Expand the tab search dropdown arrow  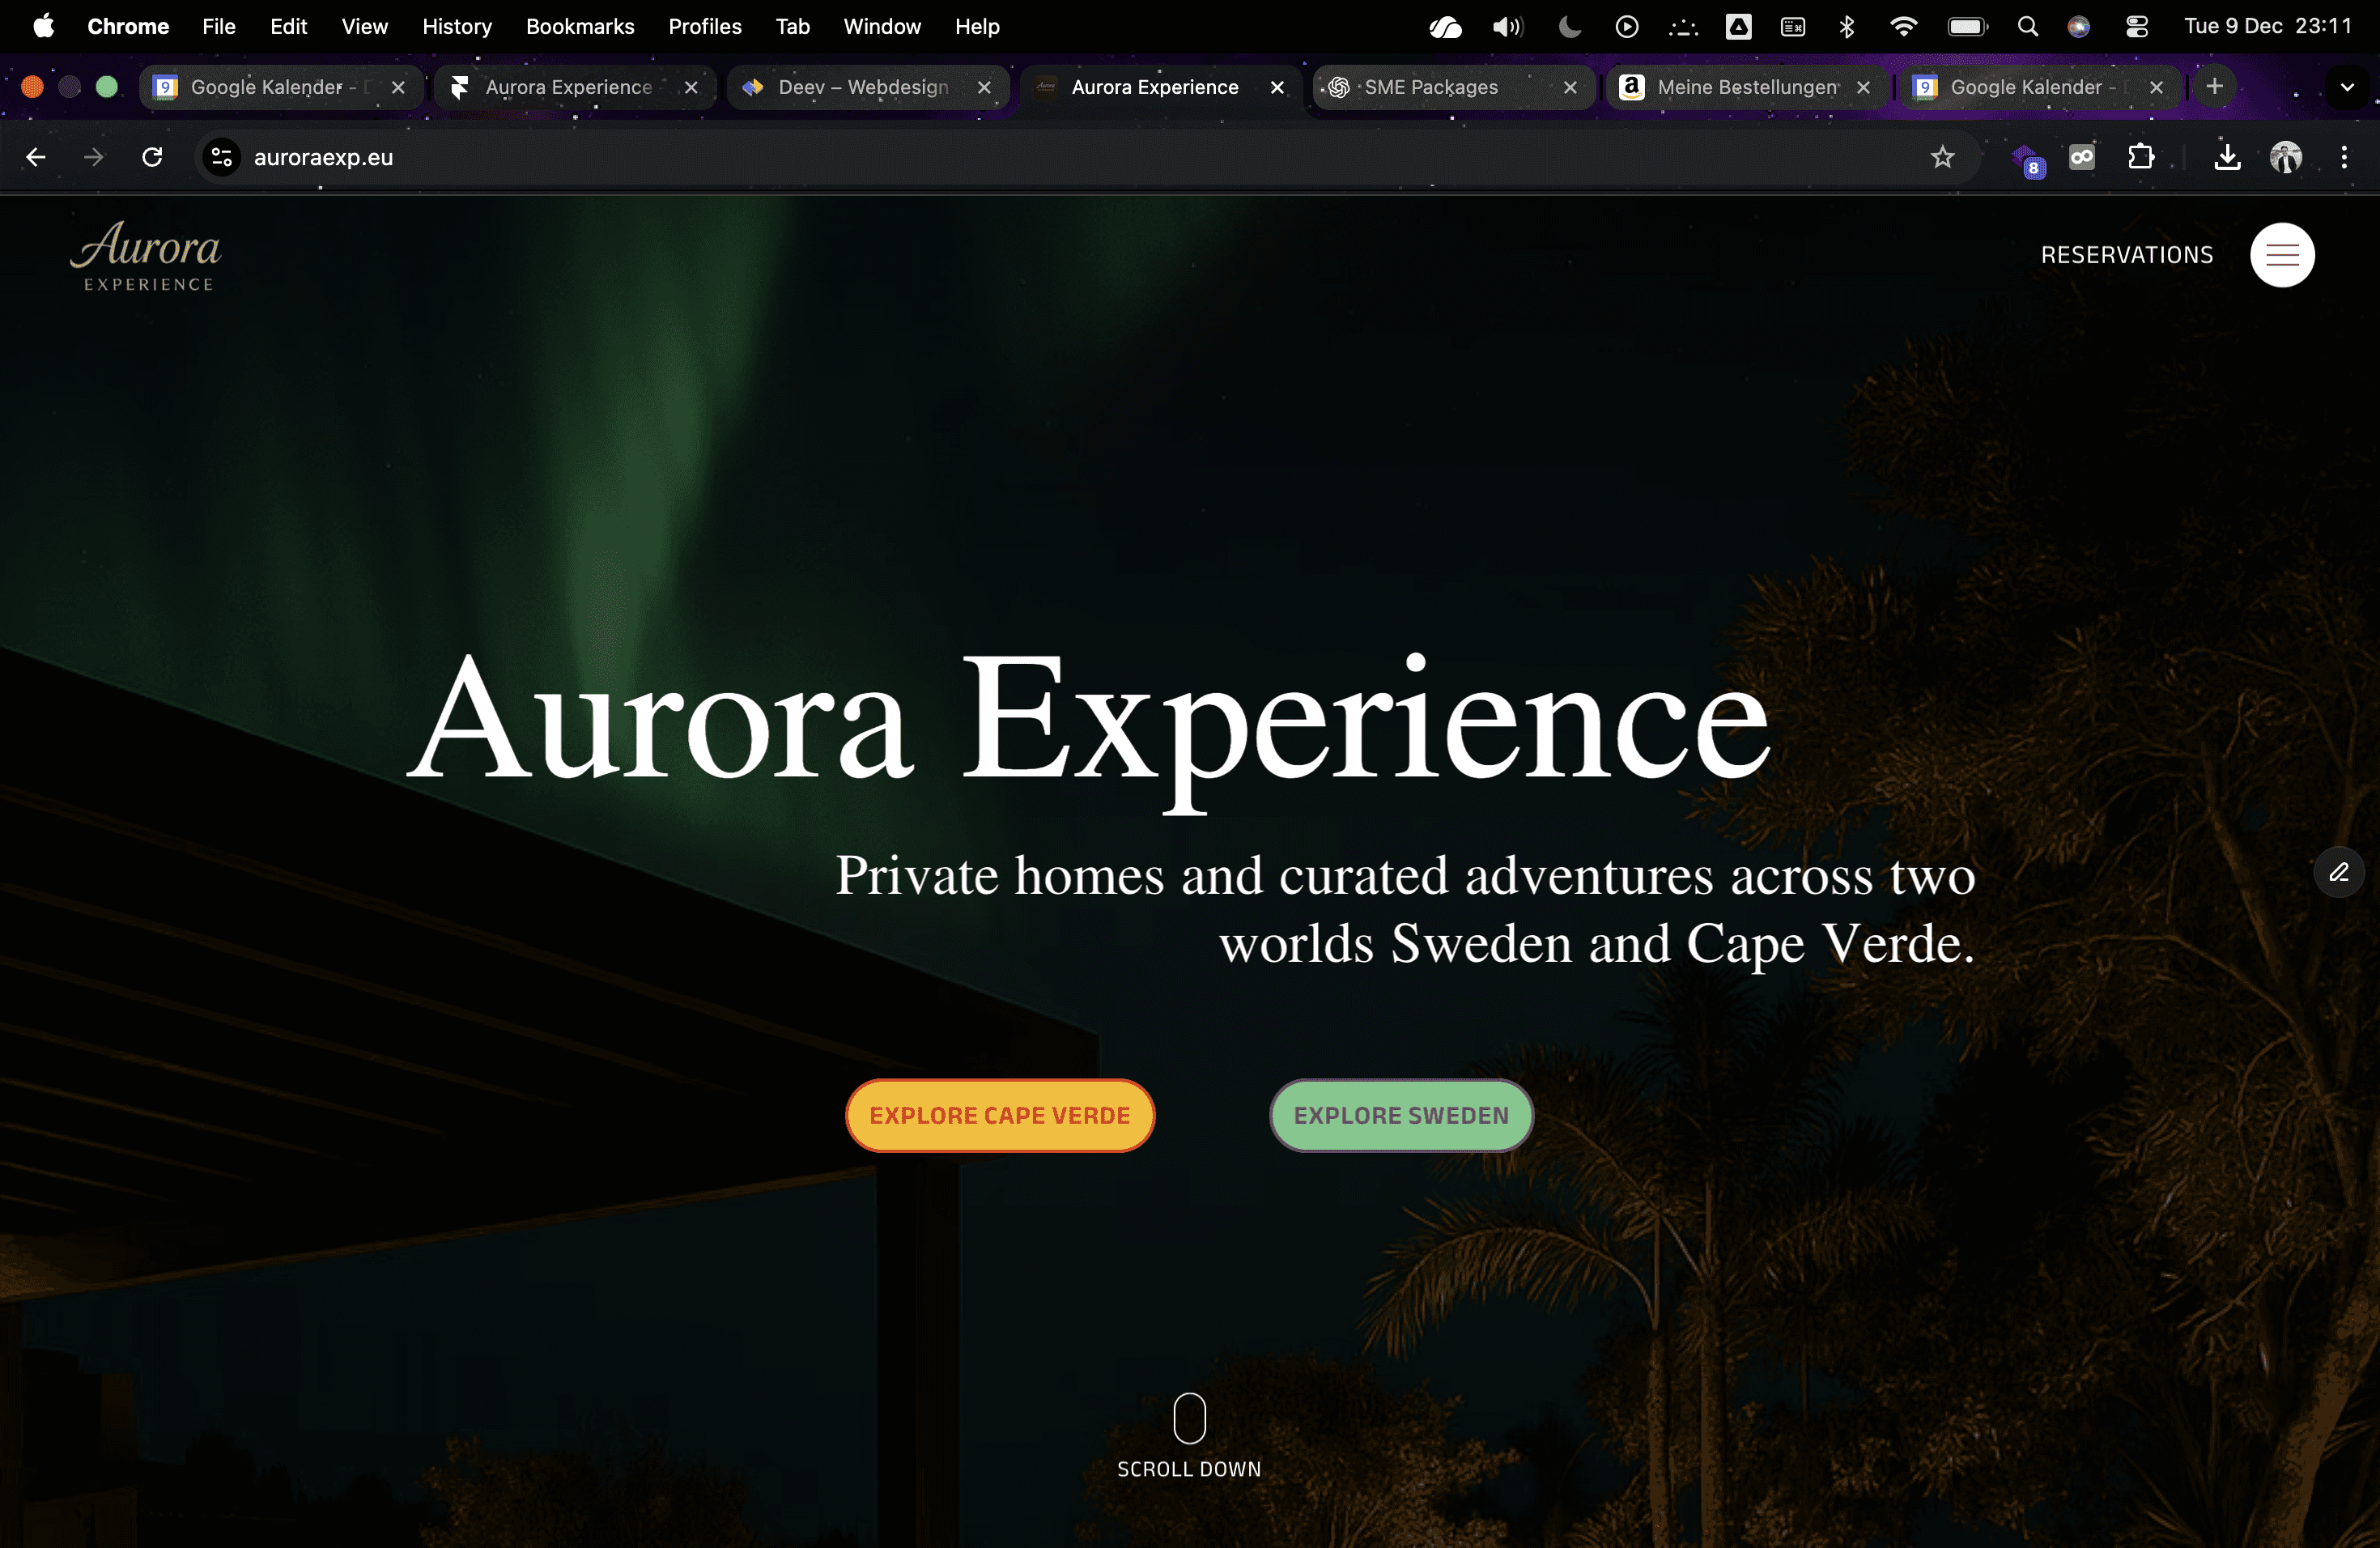2347,87
